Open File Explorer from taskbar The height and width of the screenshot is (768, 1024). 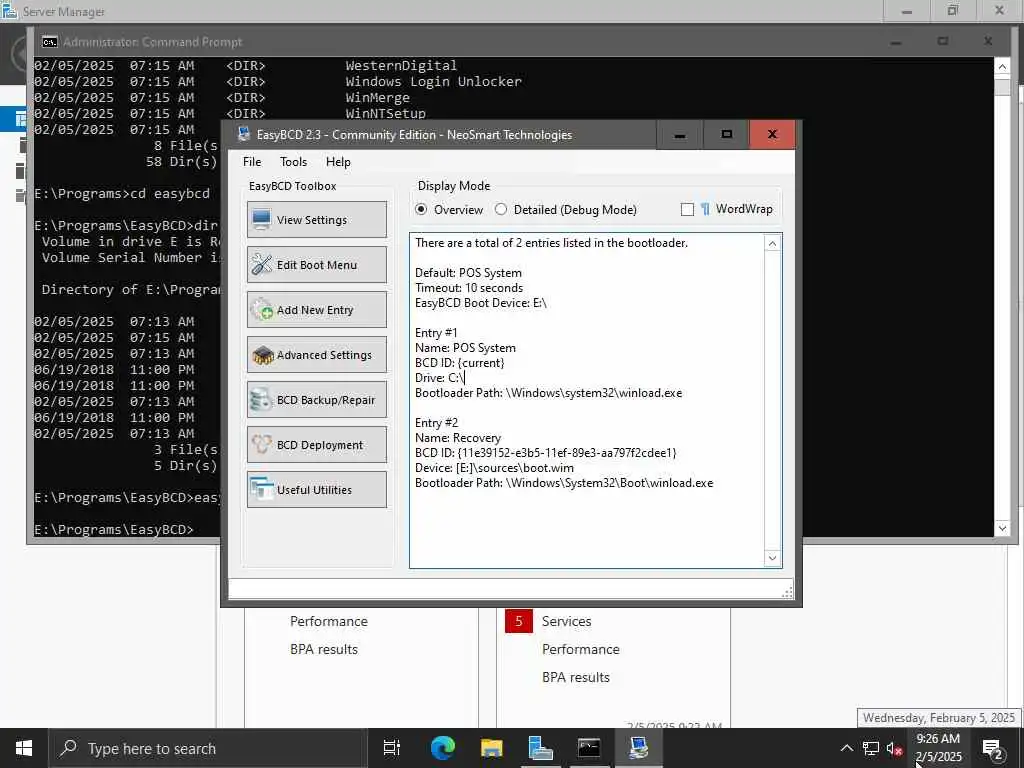pos(491,748)
